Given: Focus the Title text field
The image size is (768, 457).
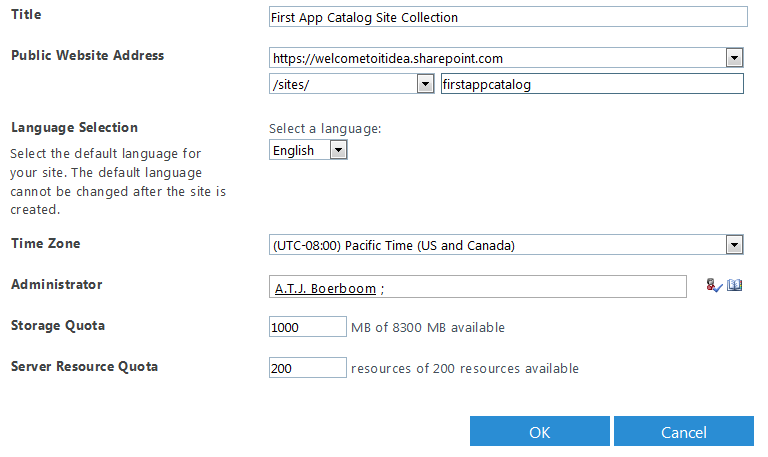Looking at the screenshot, I should click(508, 17).
